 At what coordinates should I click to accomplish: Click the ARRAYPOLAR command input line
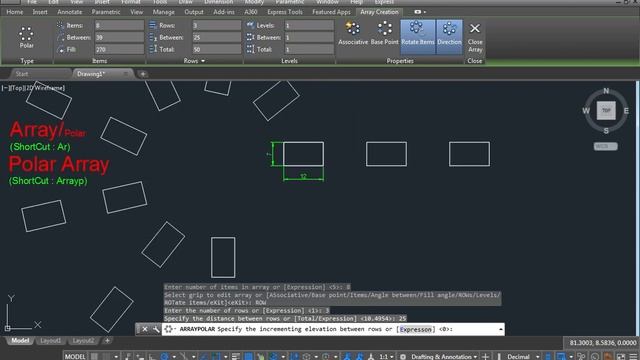coord(333,329)
